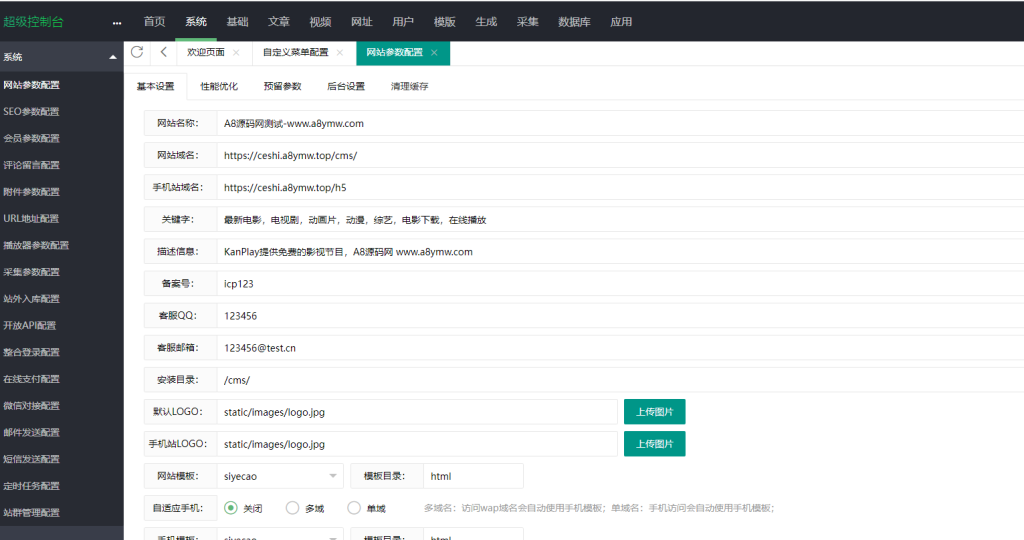Open 基础 in top navigation
Screen dimensions: 1024x540
point(237,22)
